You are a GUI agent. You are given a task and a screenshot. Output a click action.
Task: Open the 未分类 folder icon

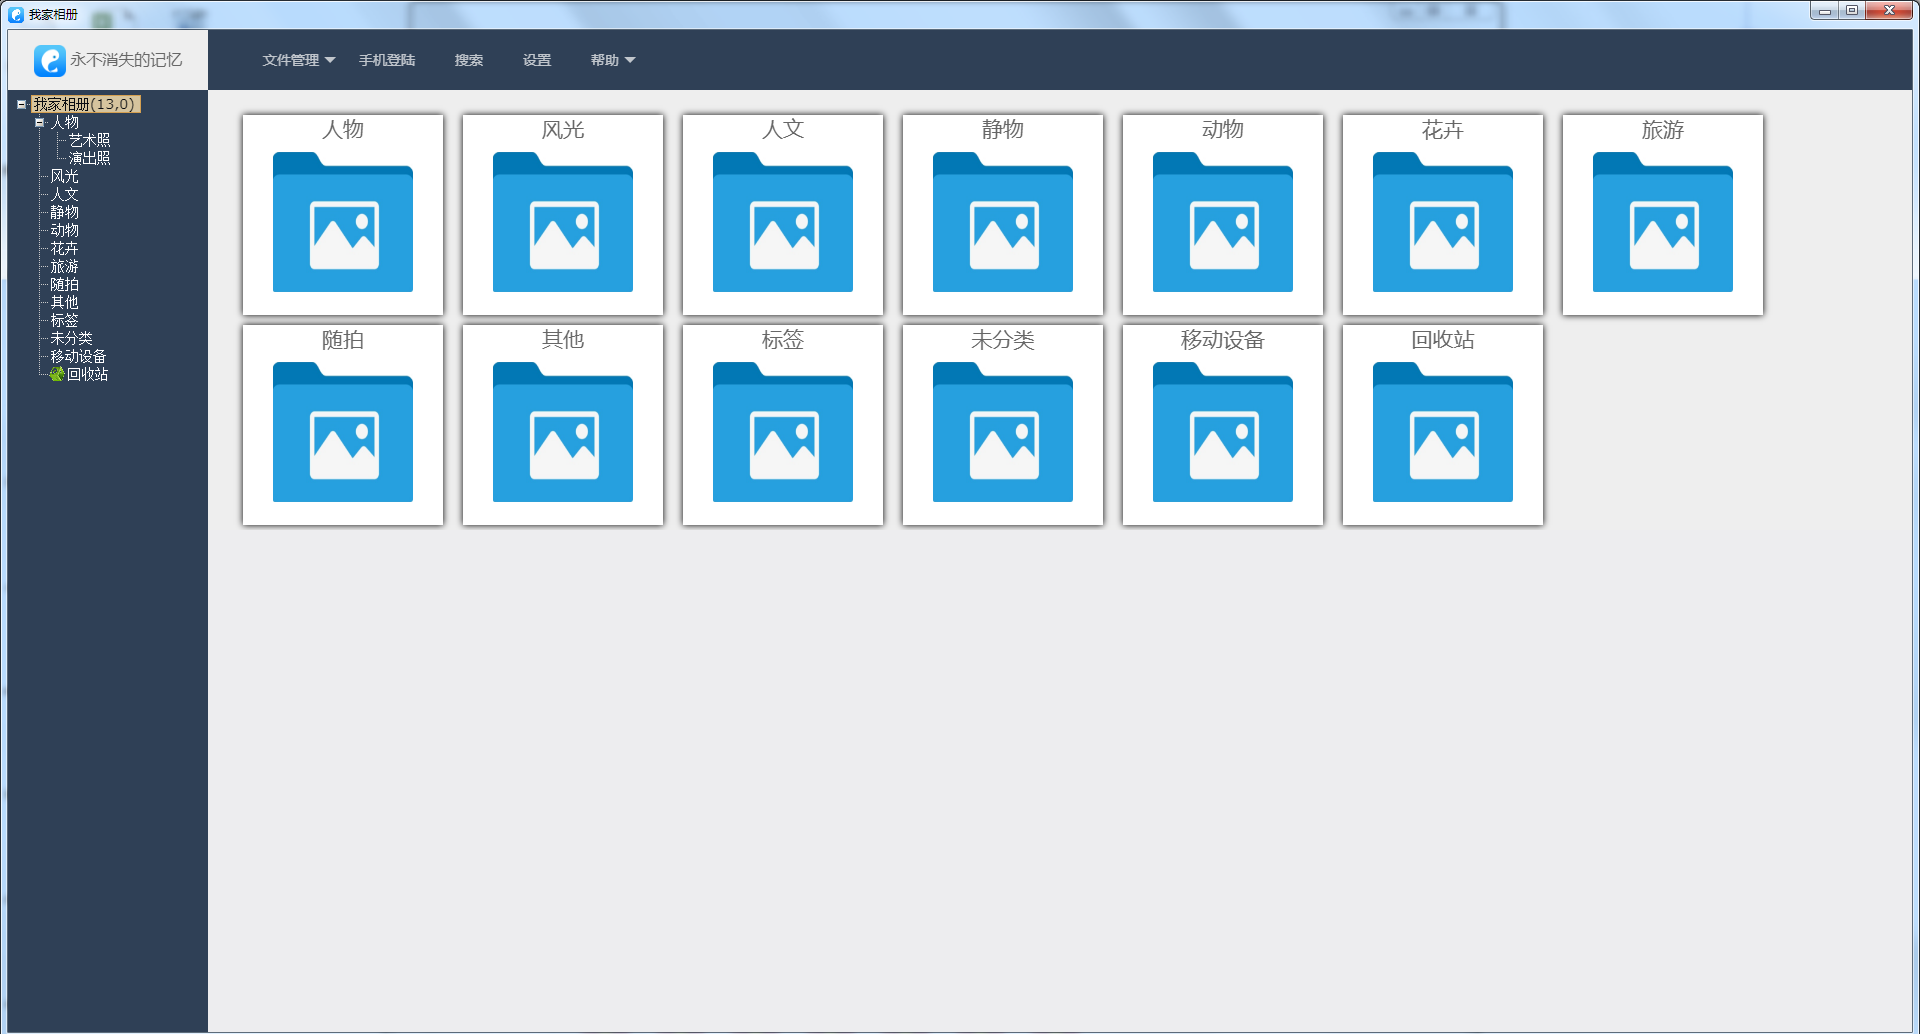pyautogui.click(x=1003, y=432)
